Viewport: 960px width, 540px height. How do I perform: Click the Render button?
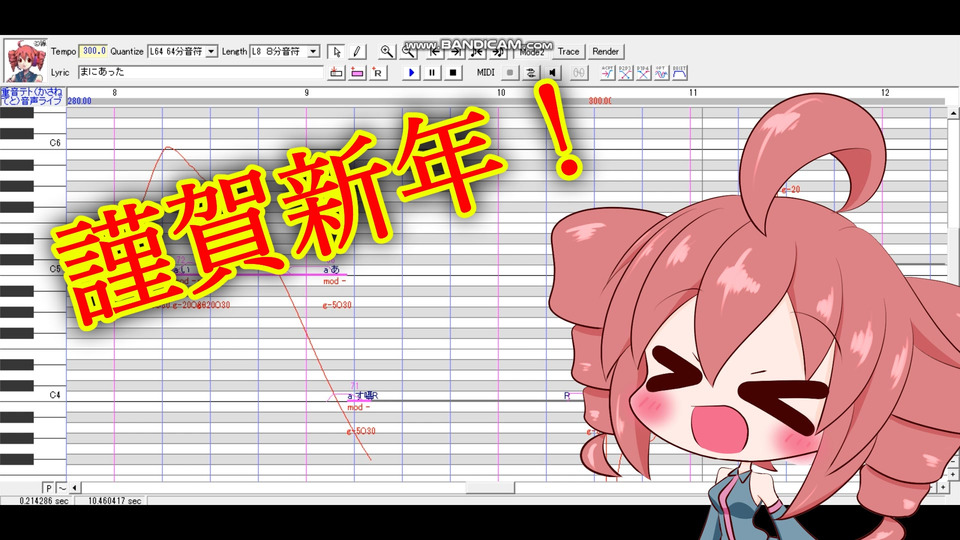pyautogui.click(x=606, y=52)
